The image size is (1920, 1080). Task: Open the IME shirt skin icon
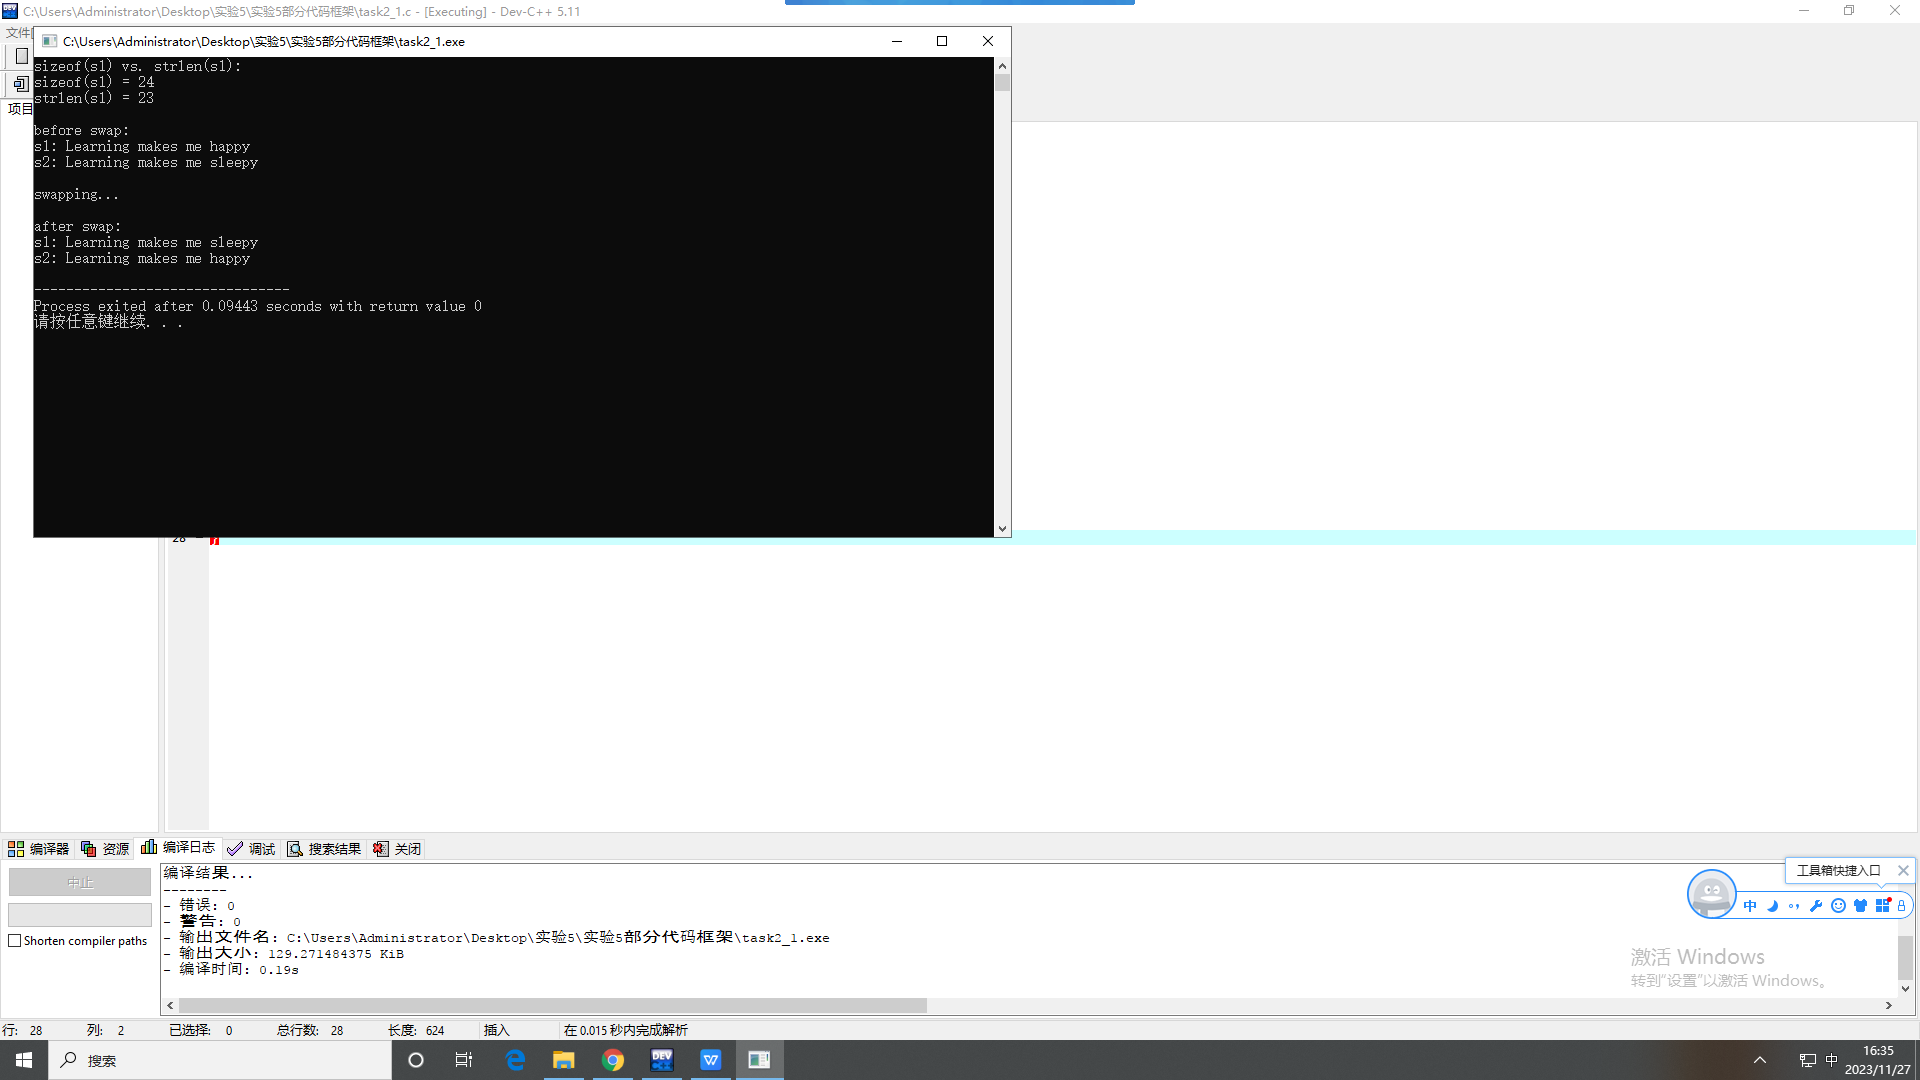click(x=1860, y=906)
